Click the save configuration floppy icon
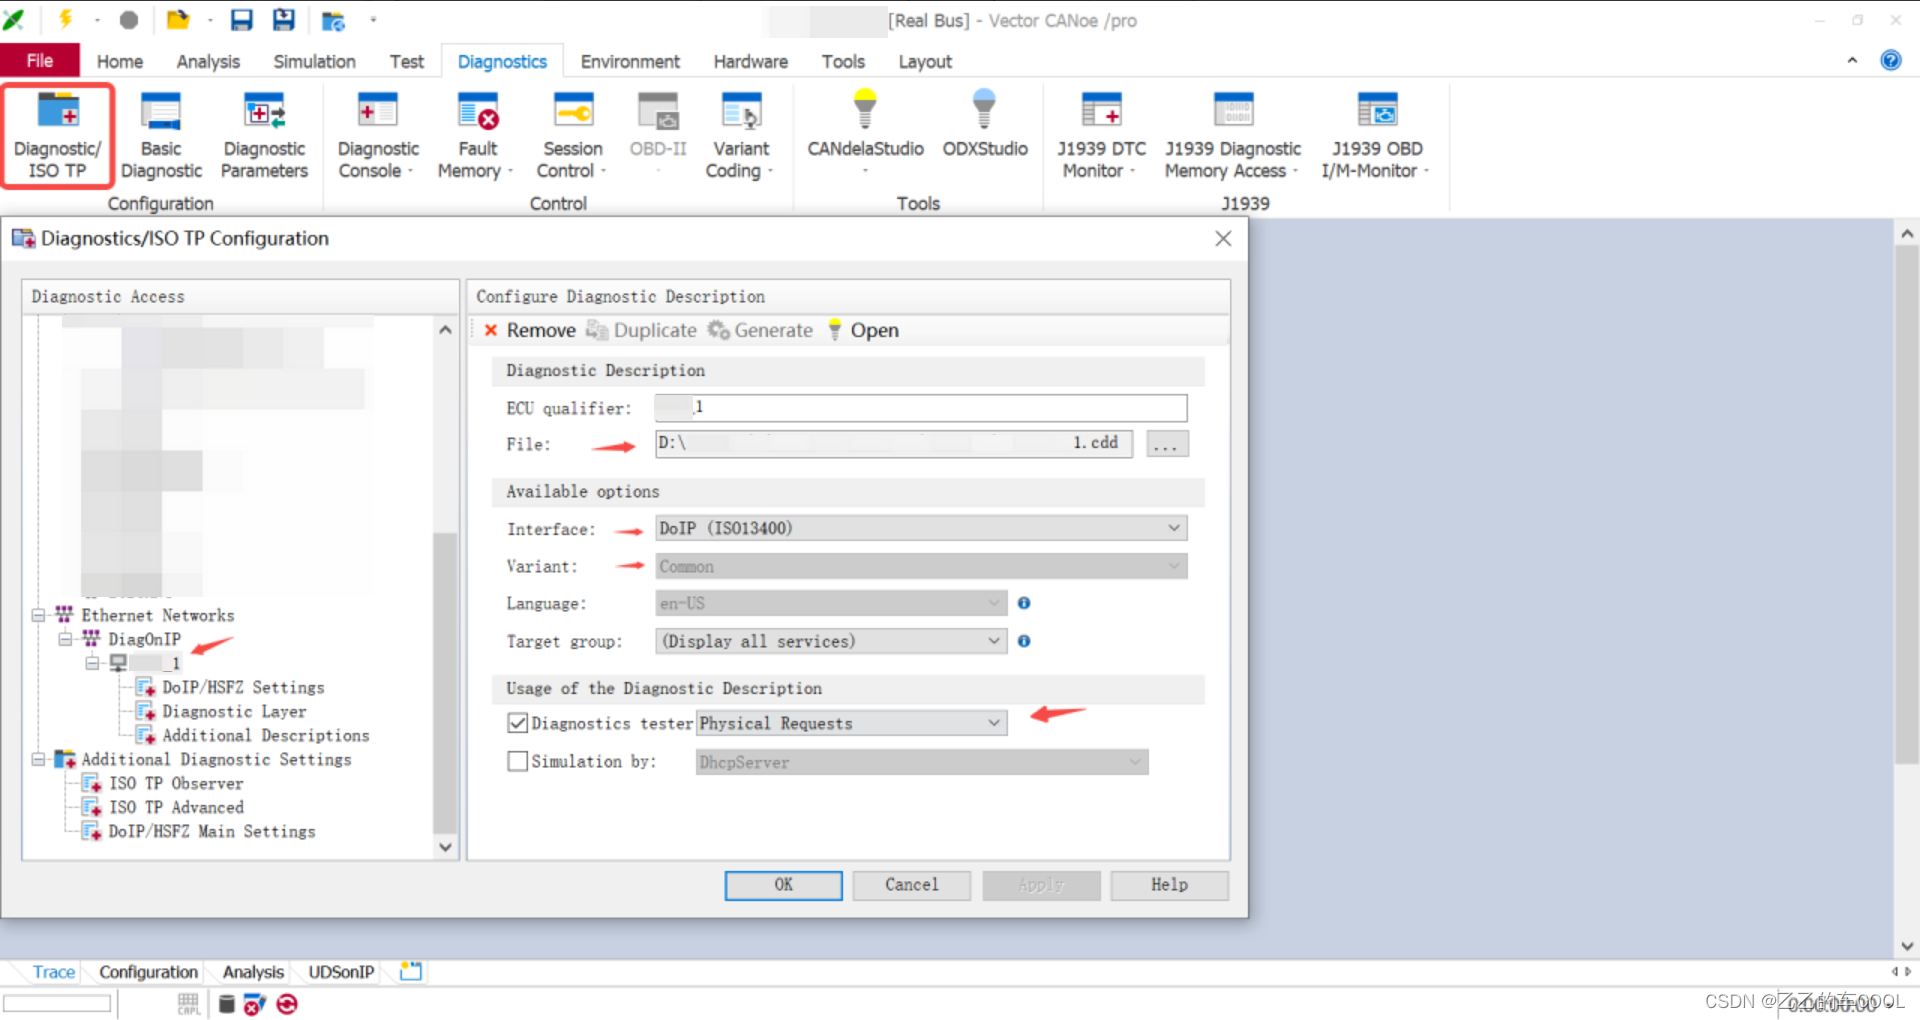The height and width of the screenshot is (1020, 1920). 242,19
